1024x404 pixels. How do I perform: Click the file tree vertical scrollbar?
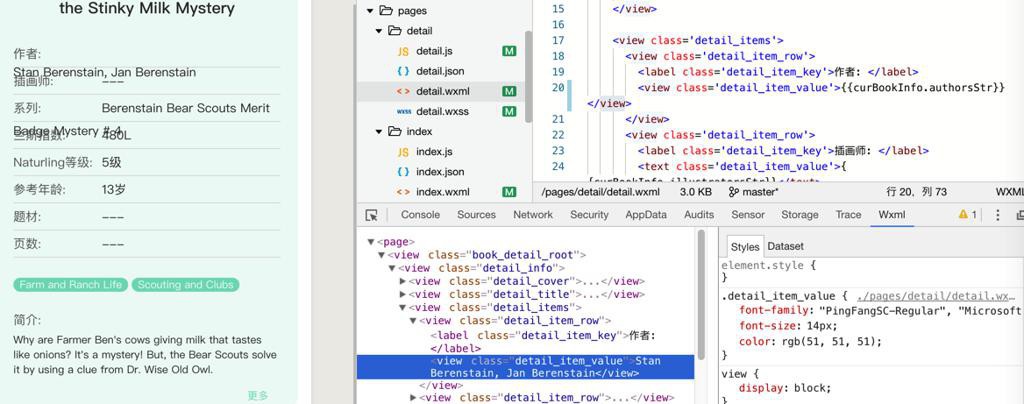click(528, 77)
